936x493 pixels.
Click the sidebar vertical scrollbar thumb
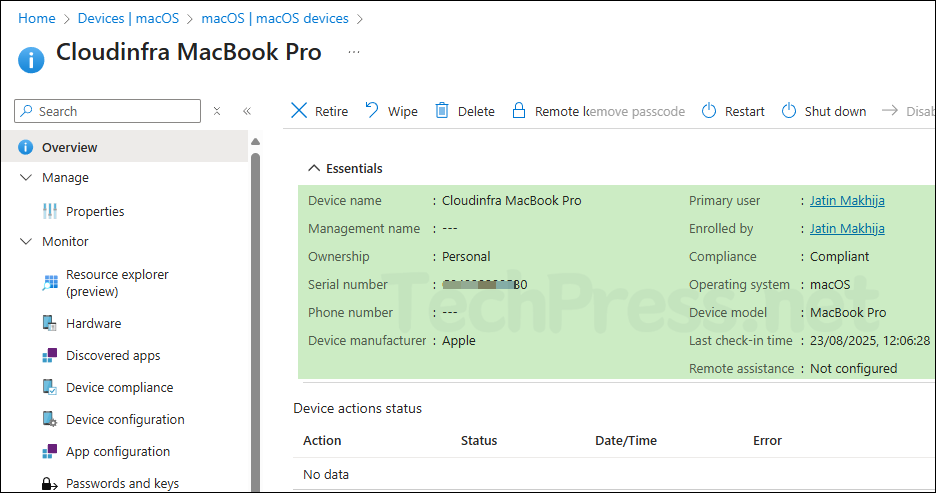[x=255, y=322]
